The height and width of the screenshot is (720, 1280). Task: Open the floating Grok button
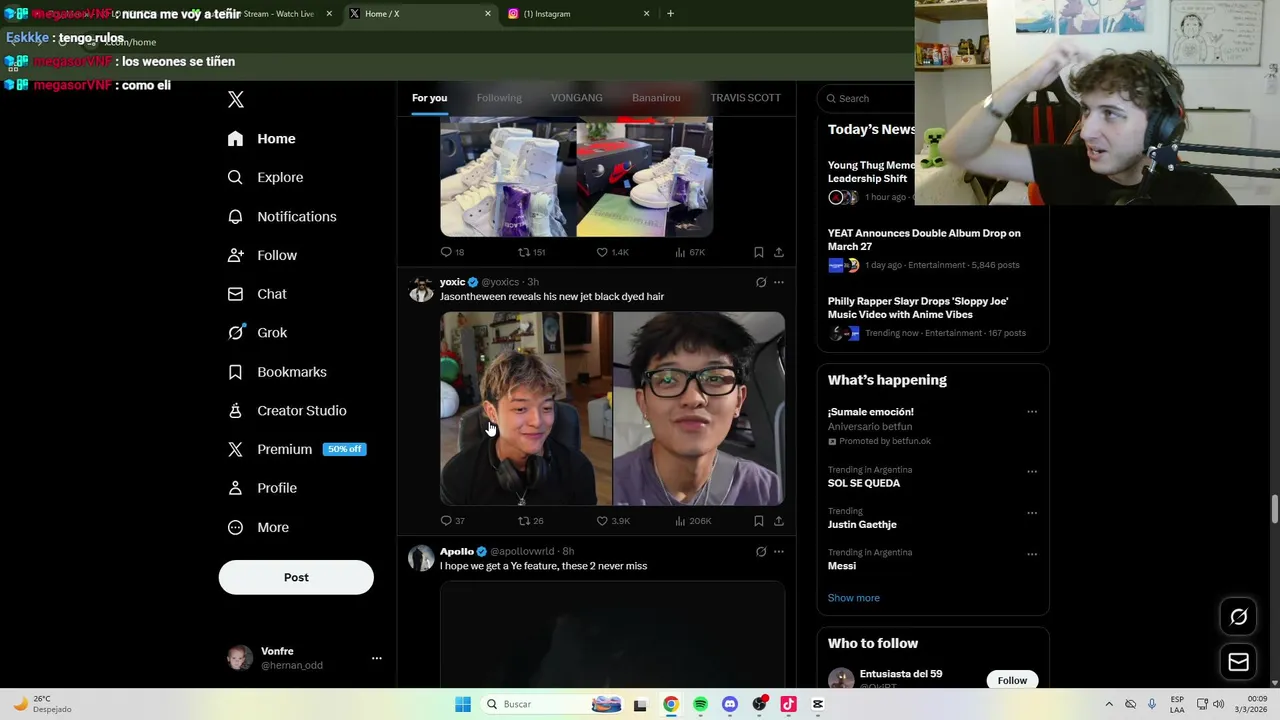(x=1238, y=617)
